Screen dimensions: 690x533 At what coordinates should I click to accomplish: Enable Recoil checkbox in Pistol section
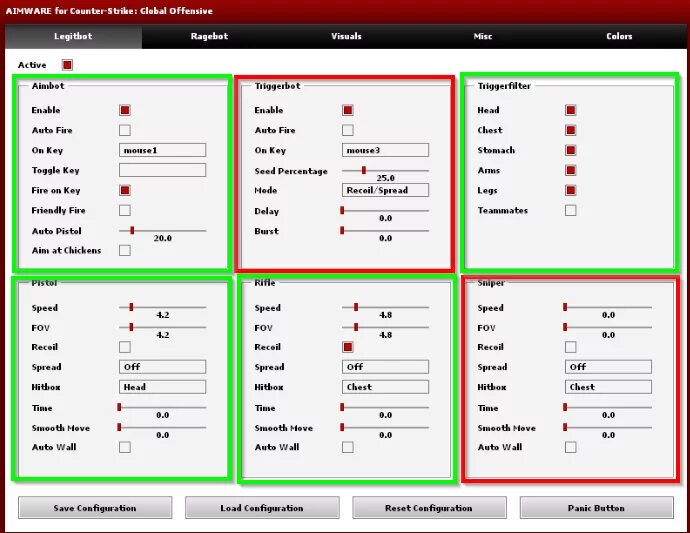click(125, 347)
